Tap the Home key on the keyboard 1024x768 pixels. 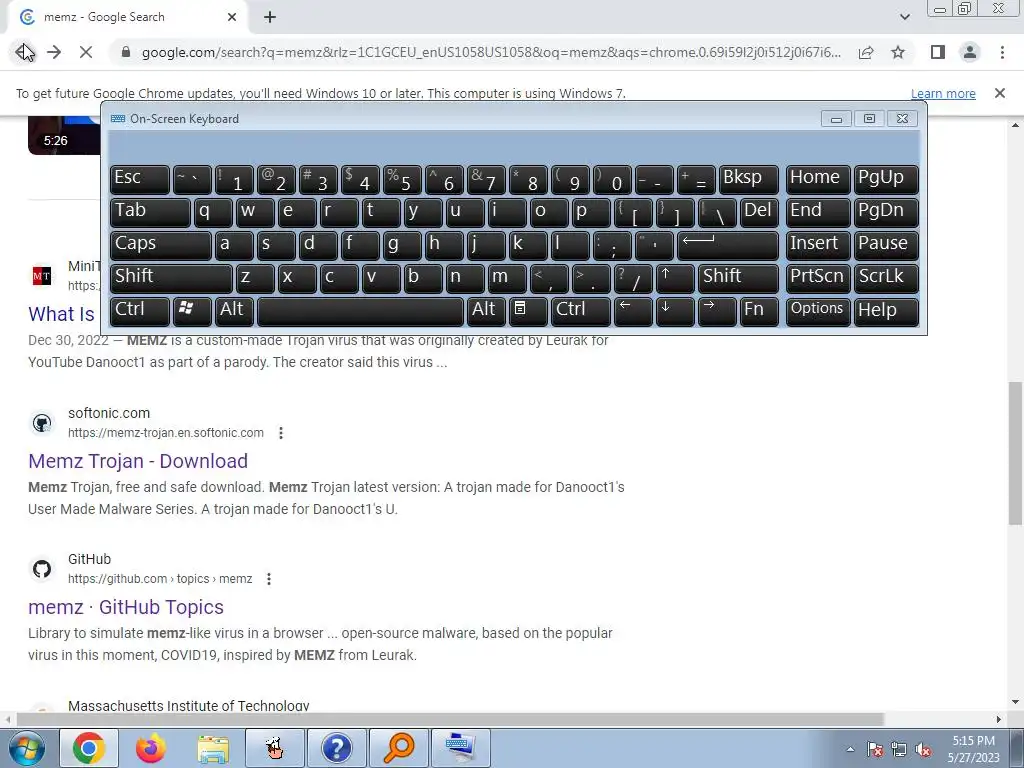[x=818, y=179]
